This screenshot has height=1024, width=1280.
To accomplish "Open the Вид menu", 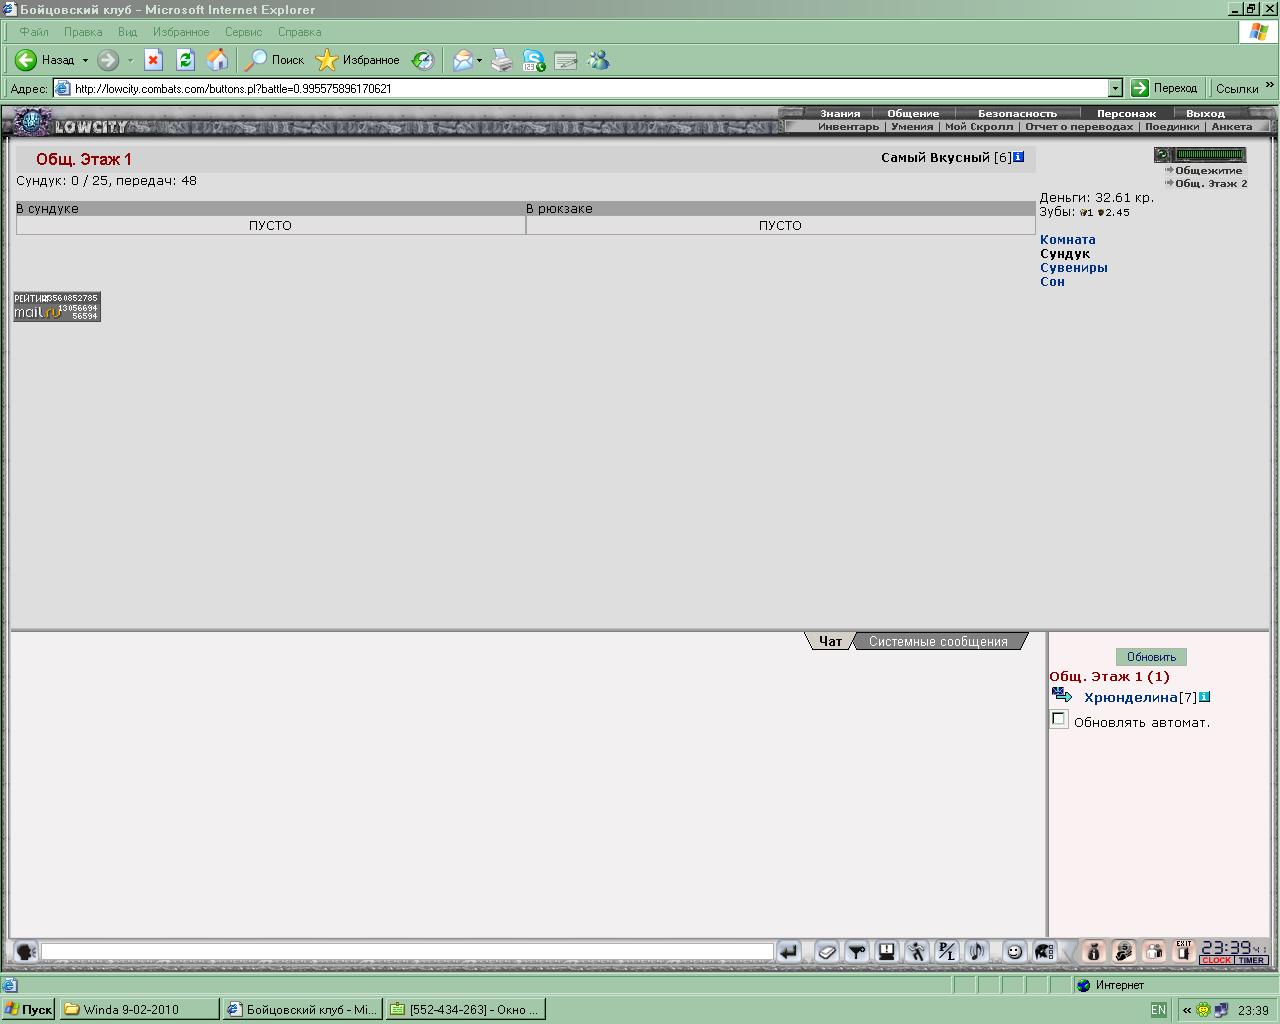I will point(127,32).
